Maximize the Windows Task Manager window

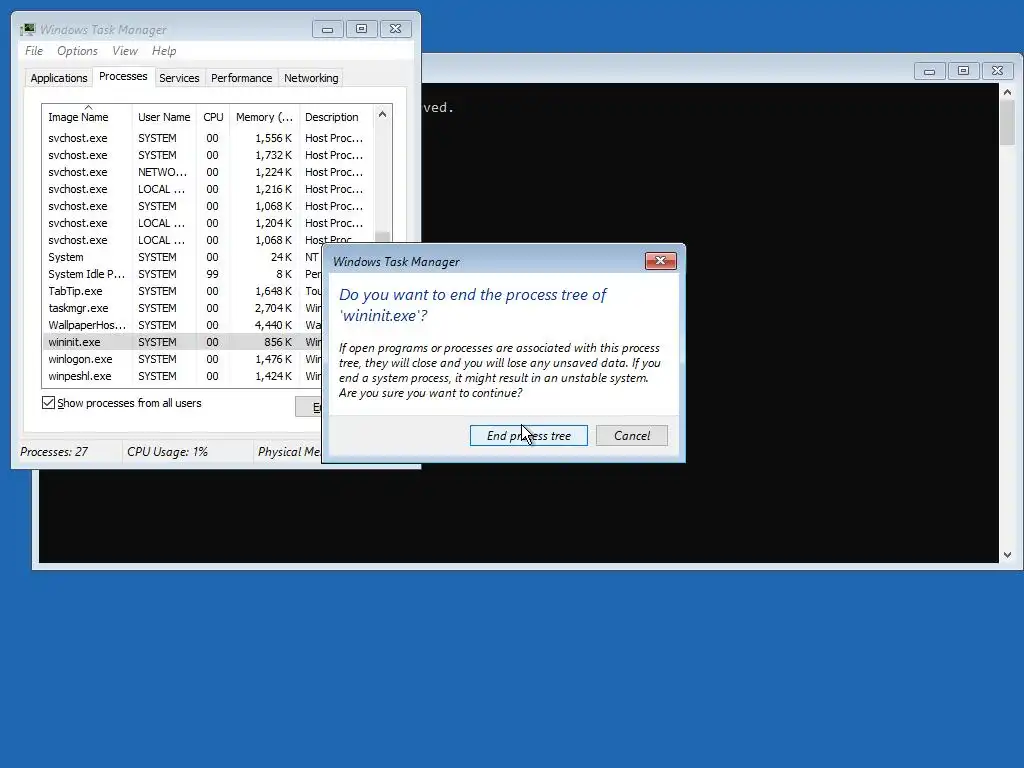[x=361, y=29]
